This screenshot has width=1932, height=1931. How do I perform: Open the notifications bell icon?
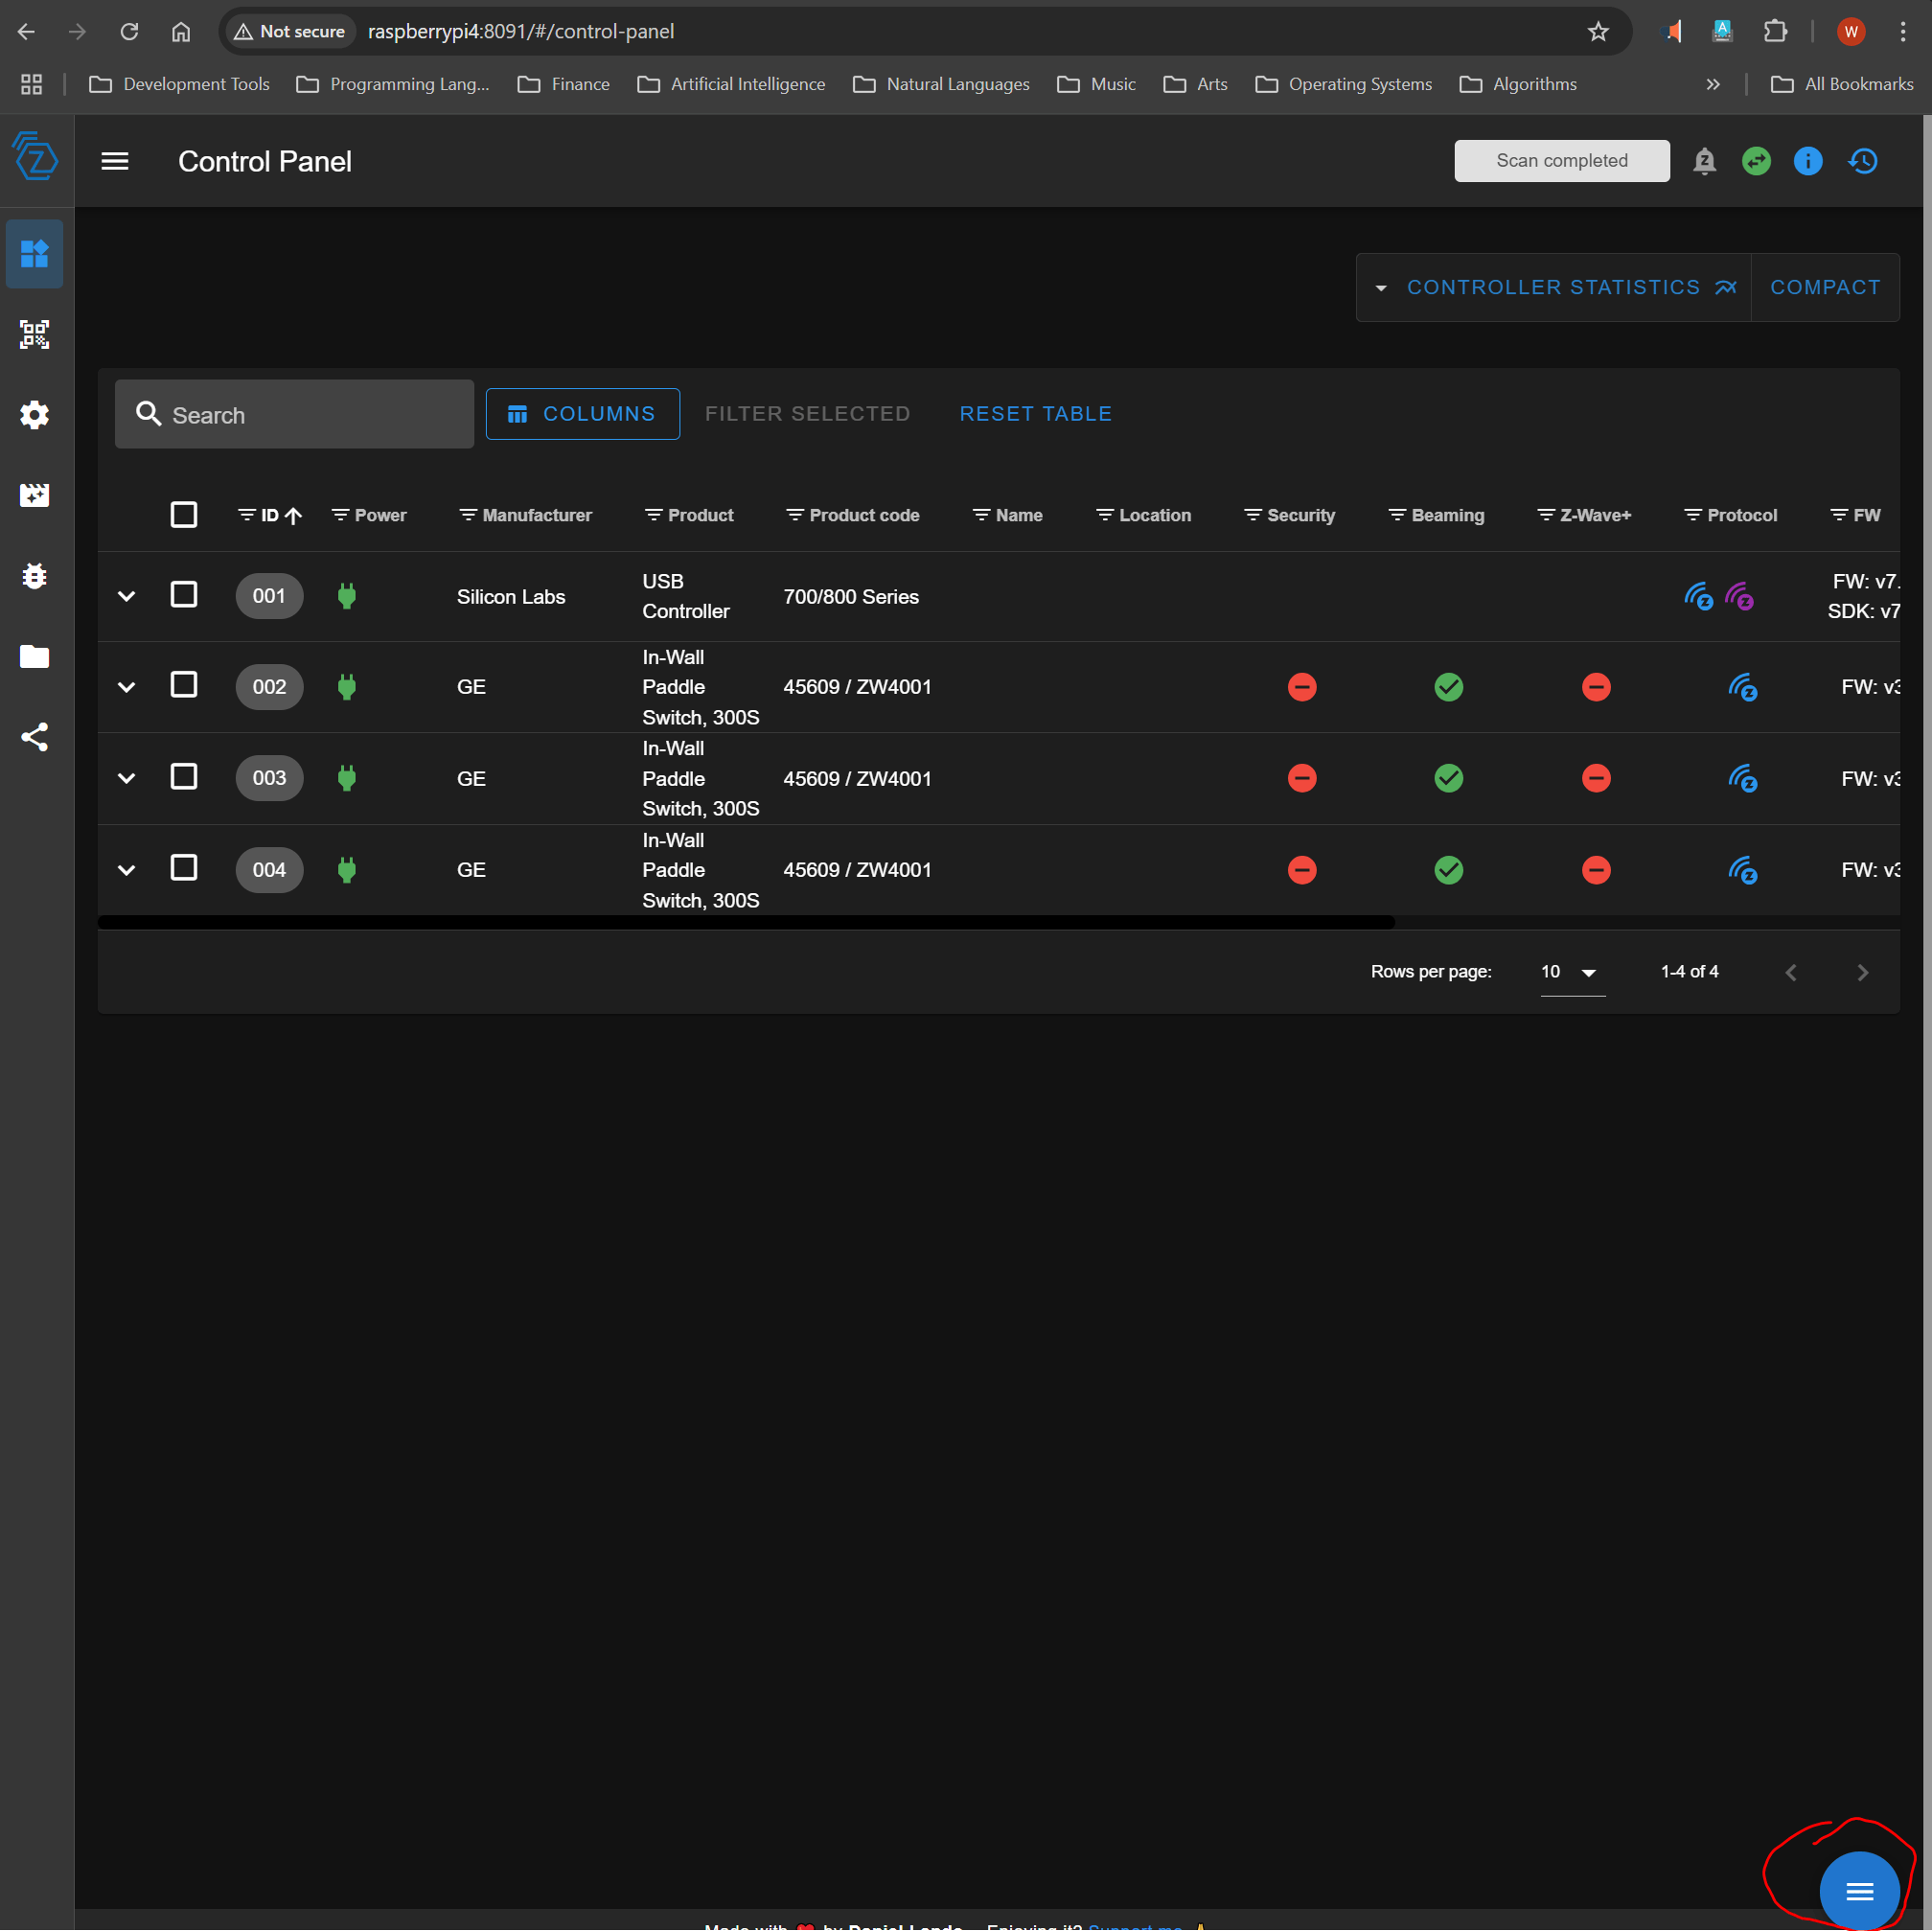pos(1704,161)
